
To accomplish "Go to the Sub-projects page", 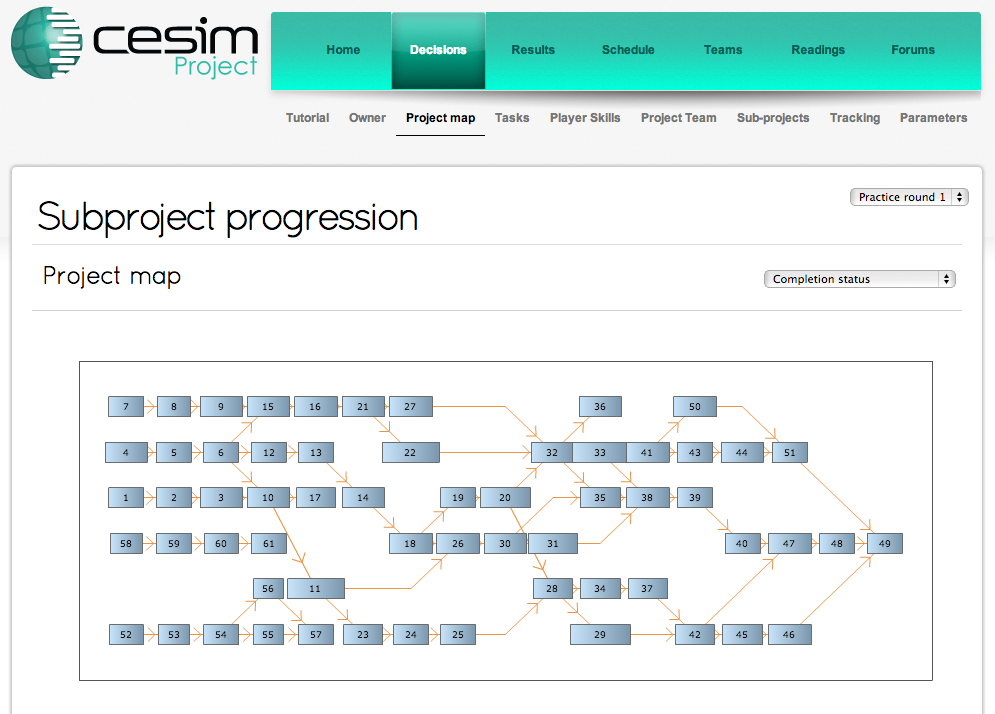I will tap(772, 118).
